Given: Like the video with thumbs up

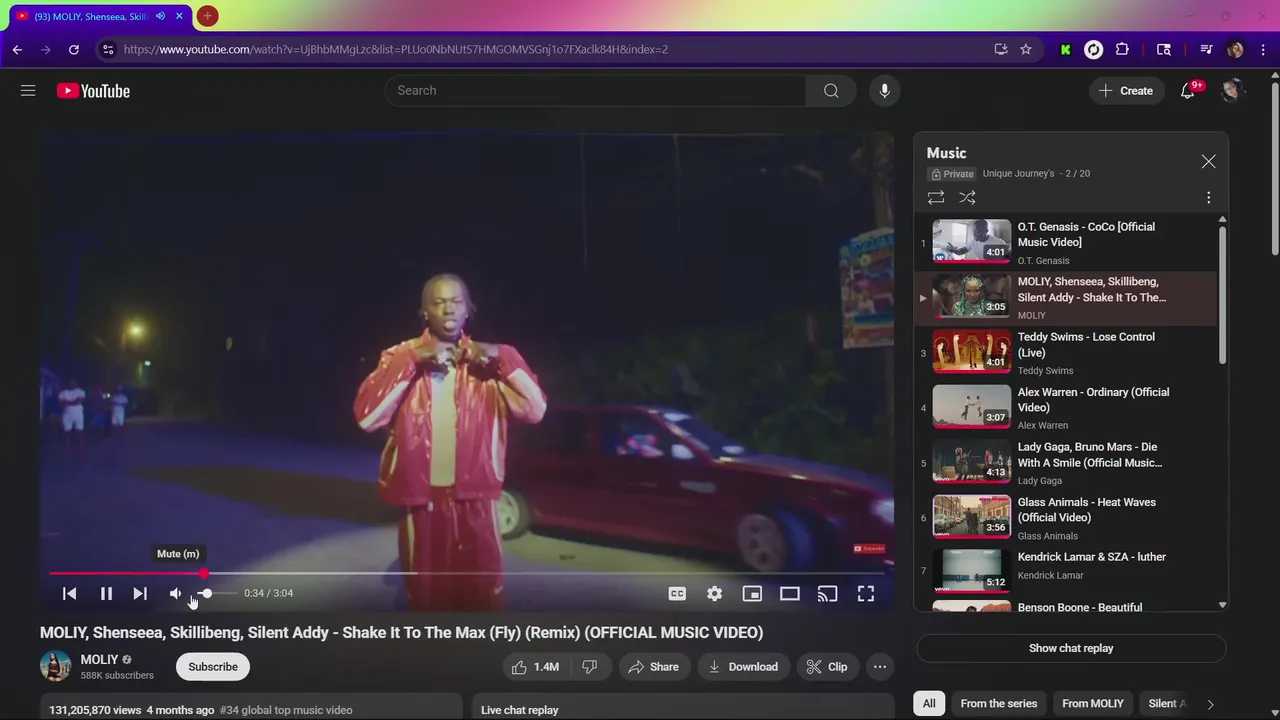Looking at the screenshot, I should point(535,667).
